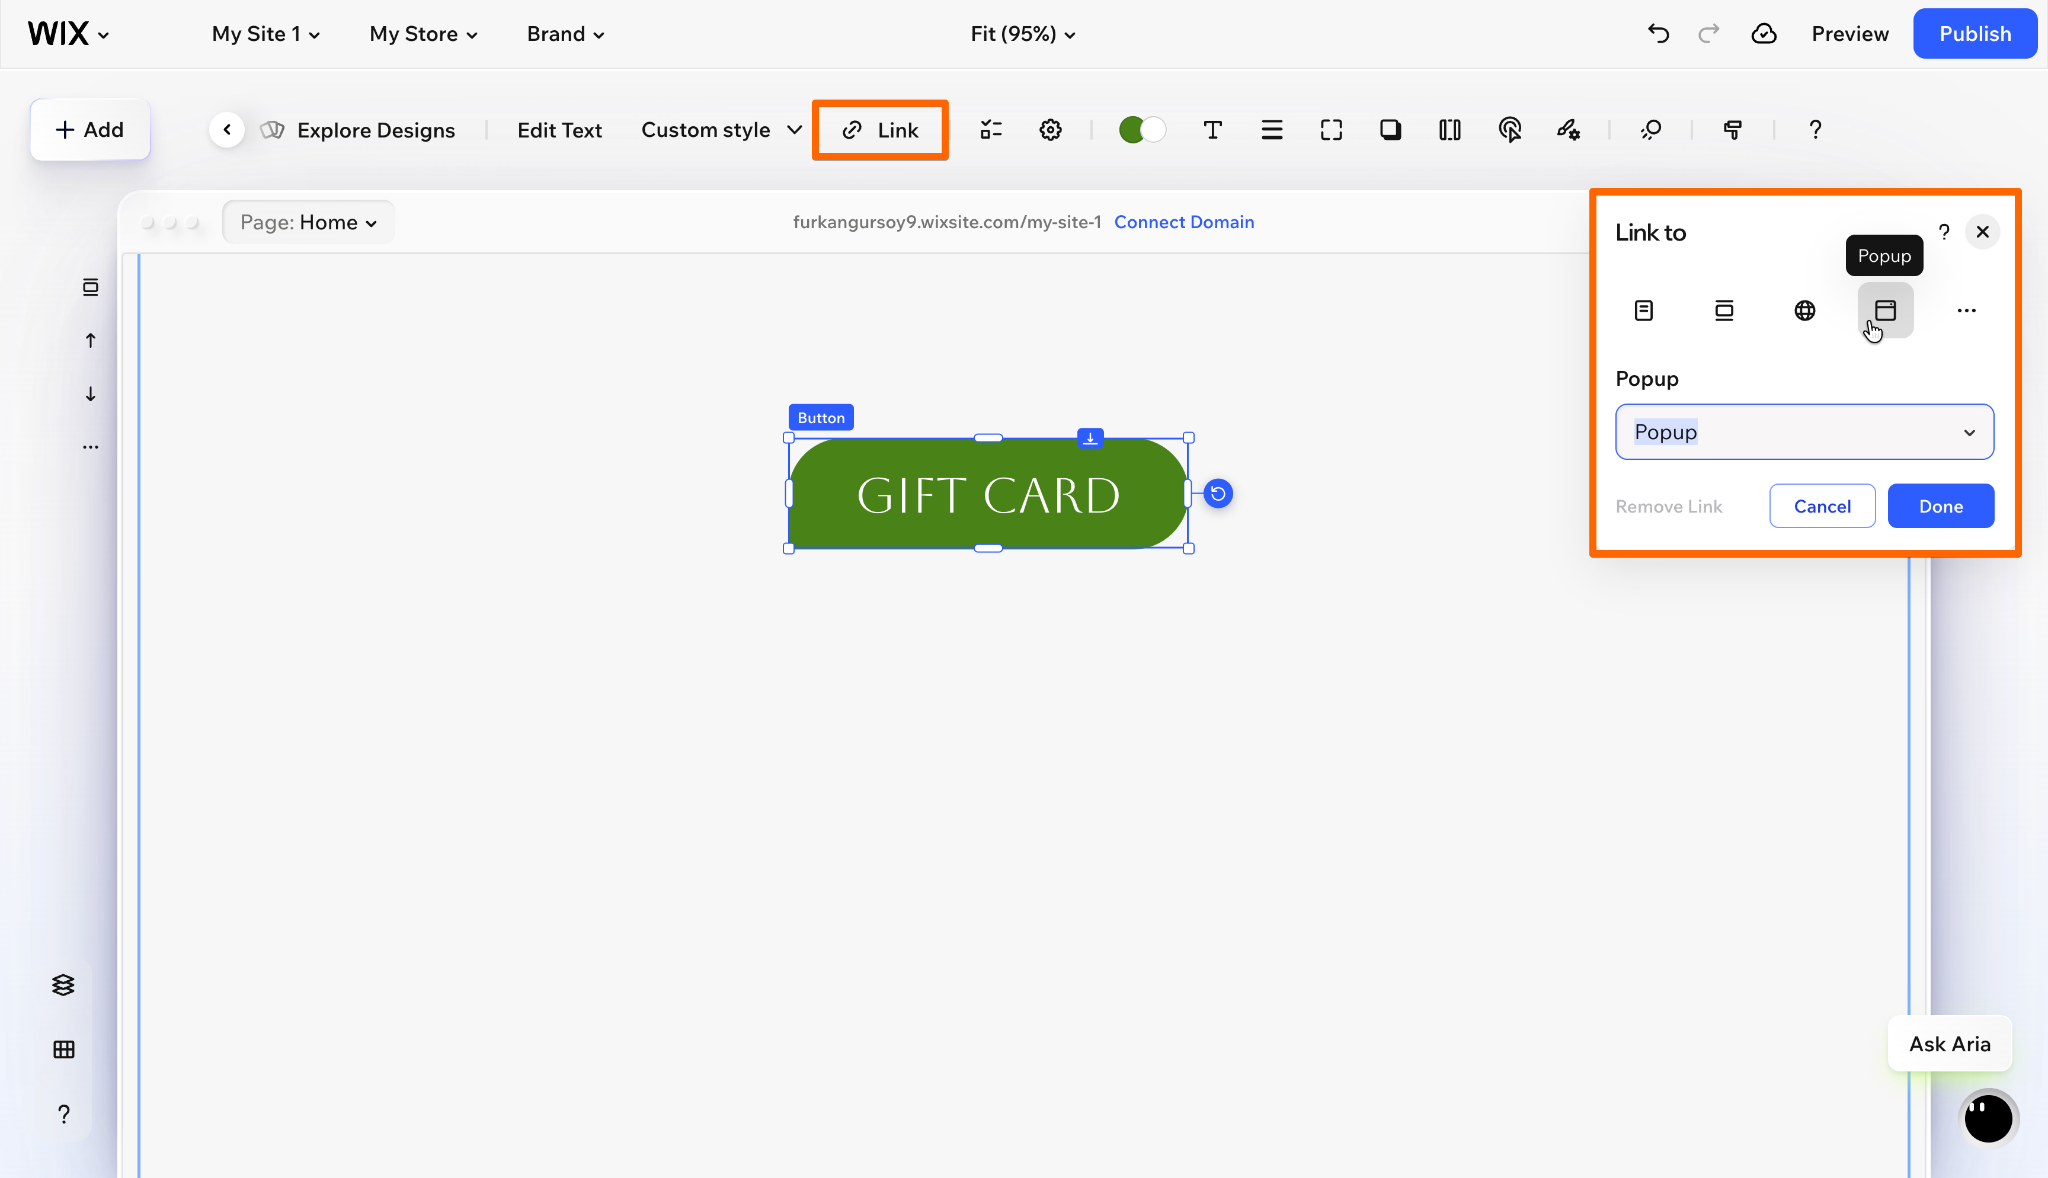The image size is (2048, 1178).
Task: Click the Add button
Action: pyautogui.click(x=90, y=130)
